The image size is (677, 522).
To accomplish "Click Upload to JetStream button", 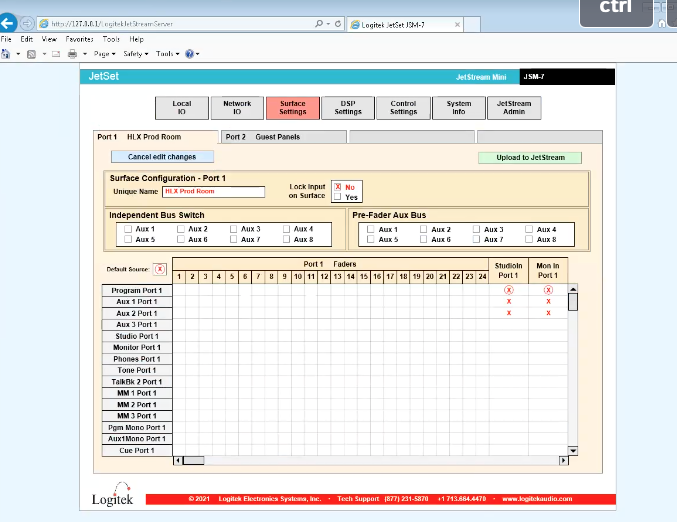I will 530,158.
